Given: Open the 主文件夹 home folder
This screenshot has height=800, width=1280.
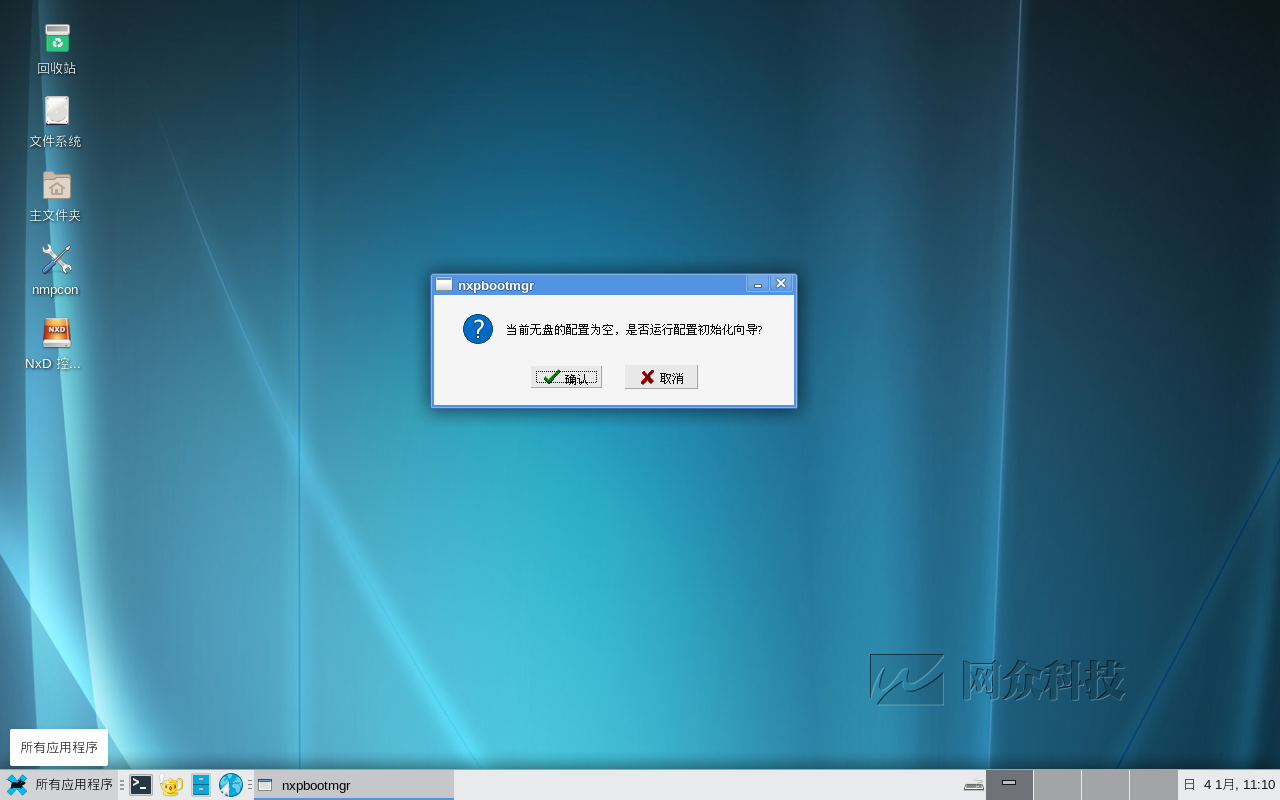Looking at the screenshot, I should 55,186.
